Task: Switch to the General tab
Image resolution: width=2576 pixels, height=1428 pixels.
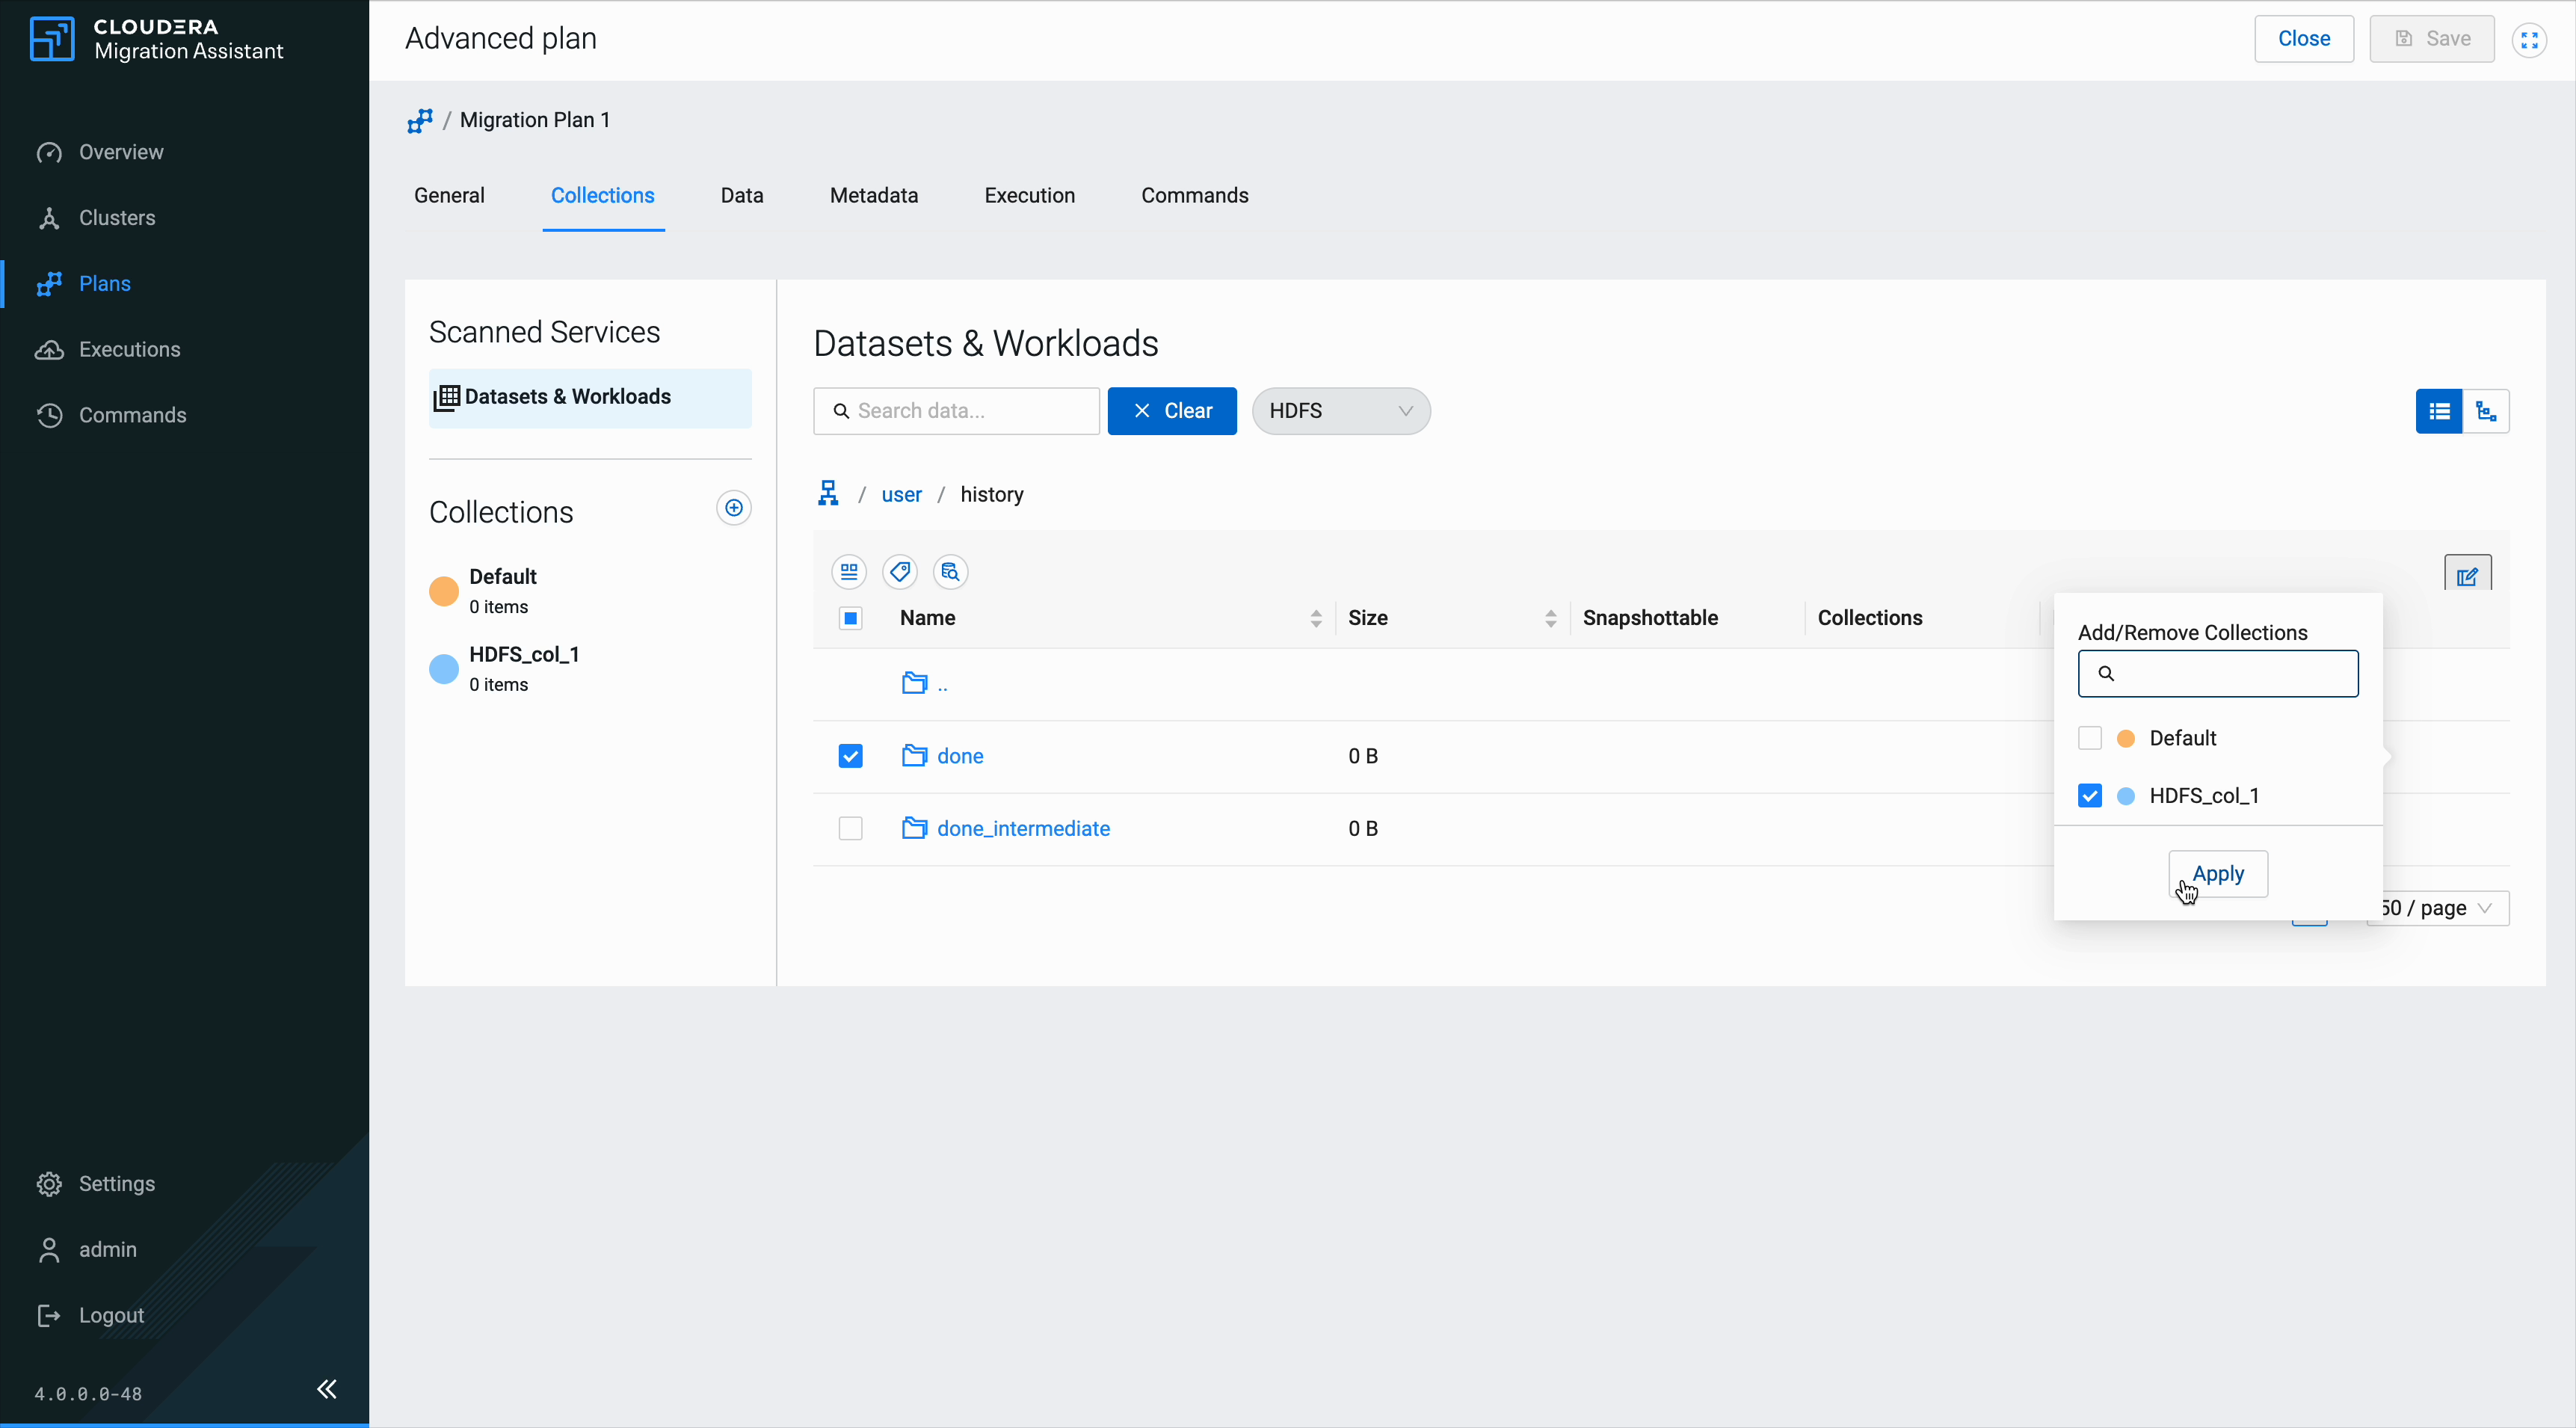Action: [449, 196]
